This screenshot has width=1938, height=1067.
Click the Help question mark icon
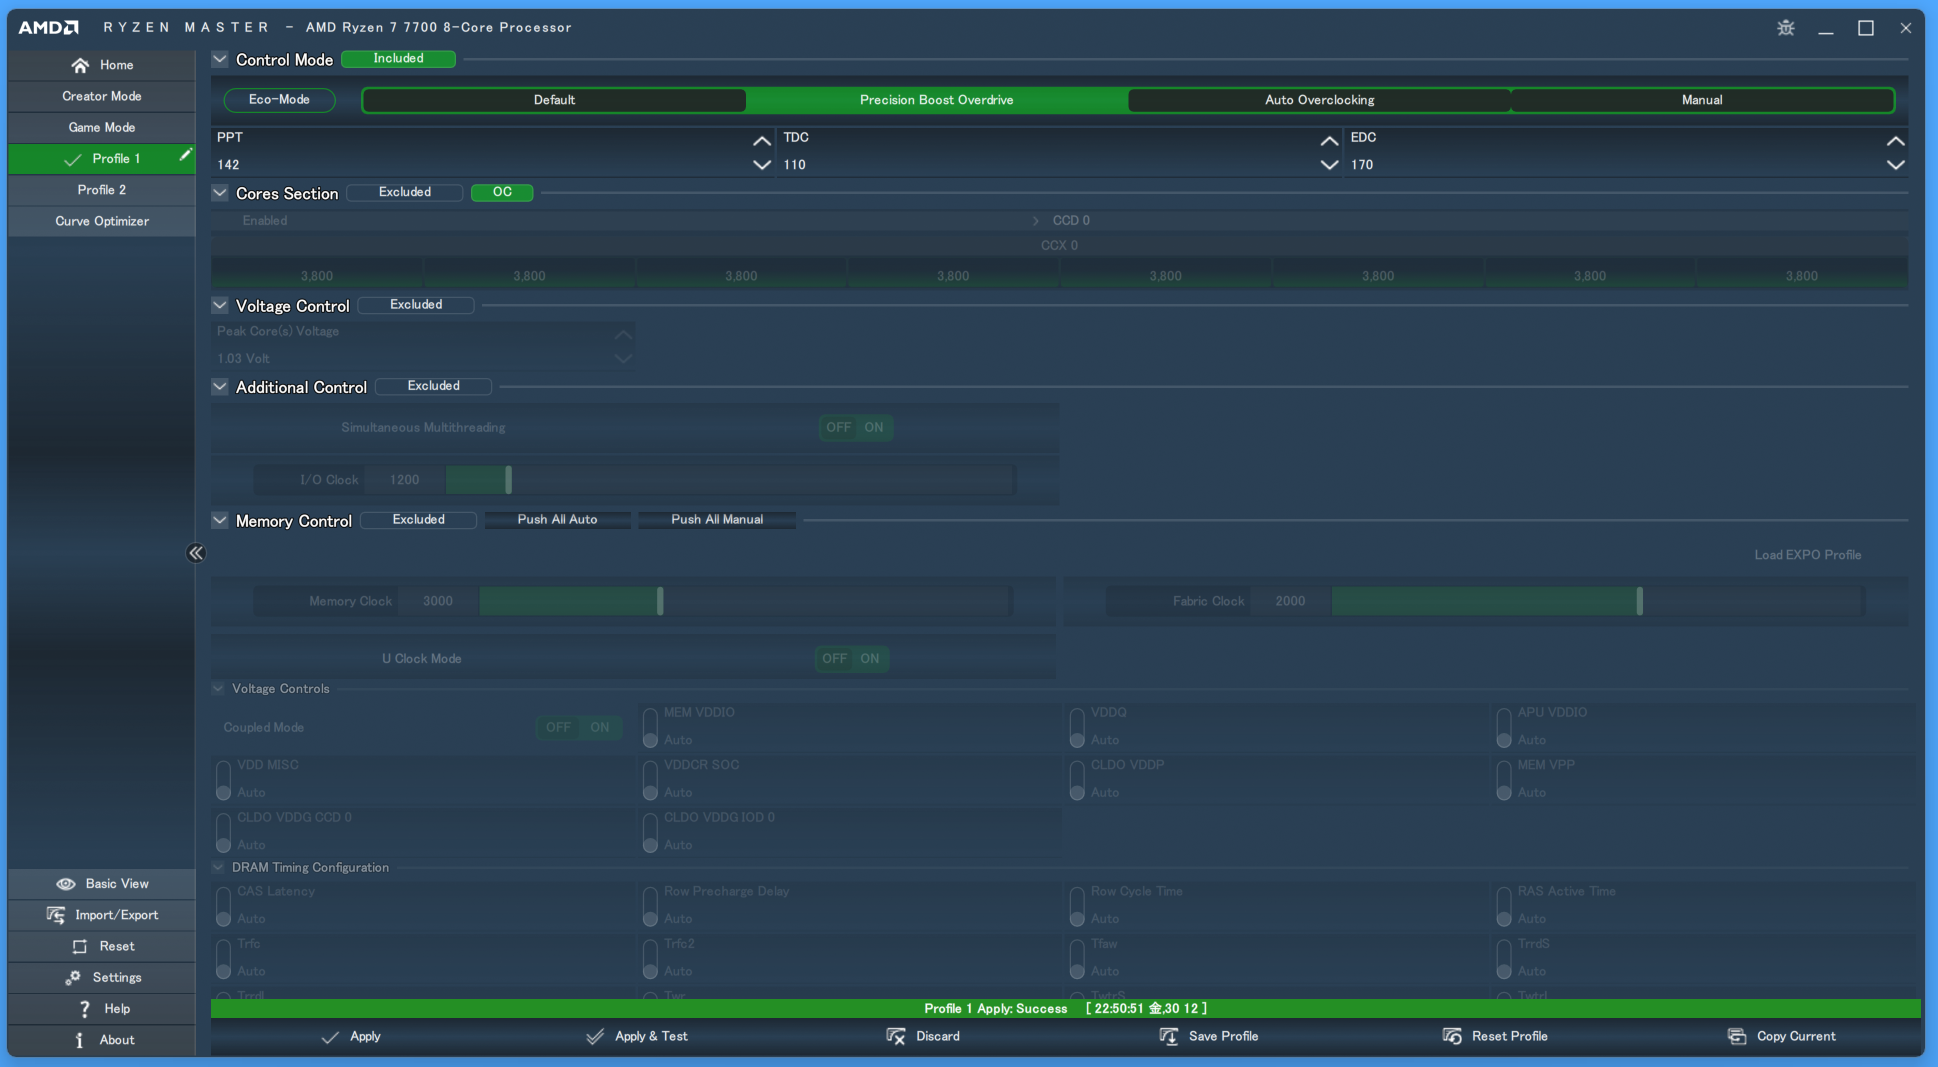(84, 1009)
